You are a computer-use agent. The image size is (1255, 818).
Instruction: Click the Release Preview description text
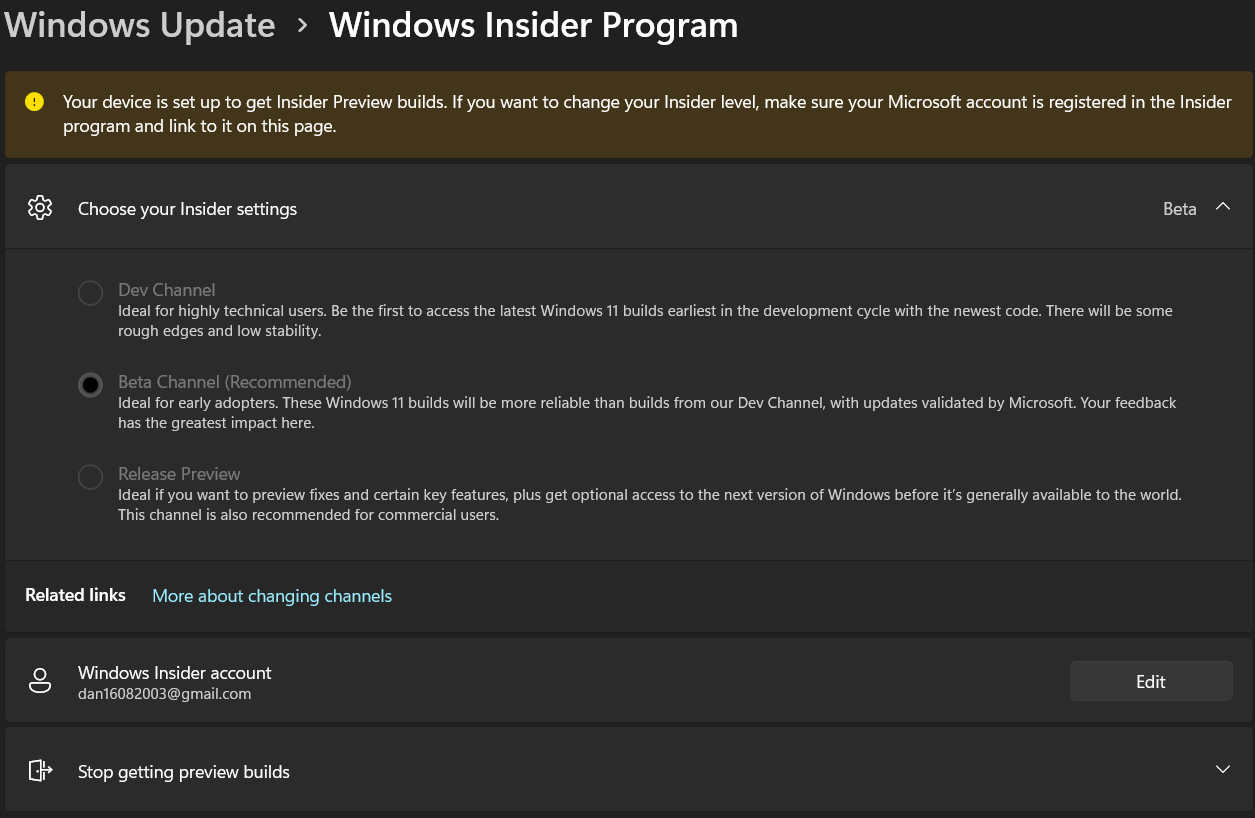tap(650, 505)
